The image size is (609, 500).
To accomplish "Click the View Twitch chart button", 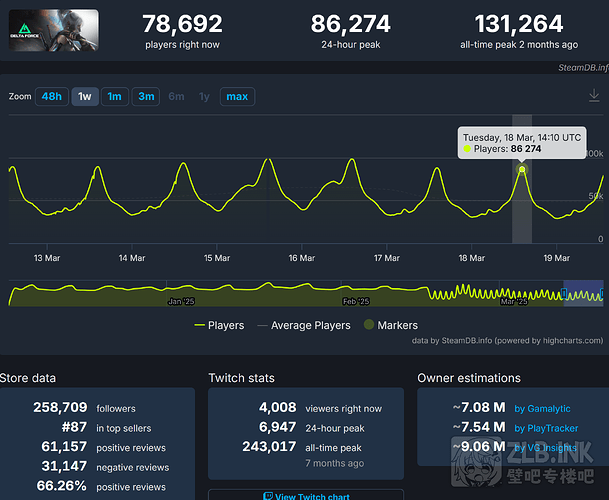I will coord(305,496).
